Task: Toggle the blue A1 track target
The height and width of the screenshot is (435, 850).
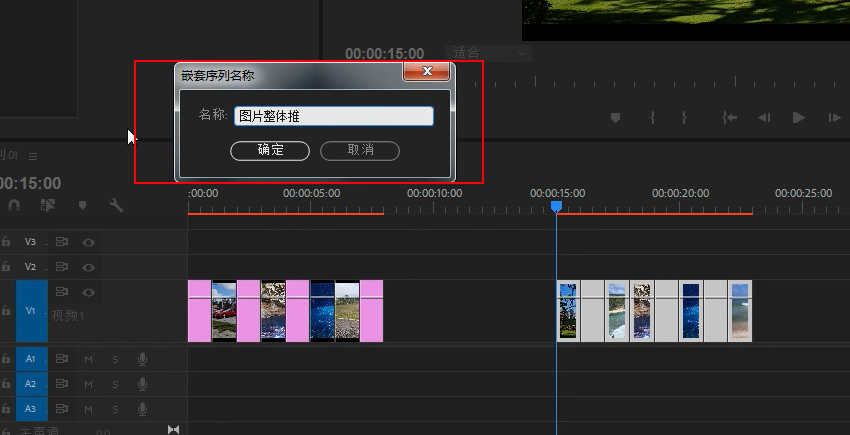Action: [x=32, y=359]
